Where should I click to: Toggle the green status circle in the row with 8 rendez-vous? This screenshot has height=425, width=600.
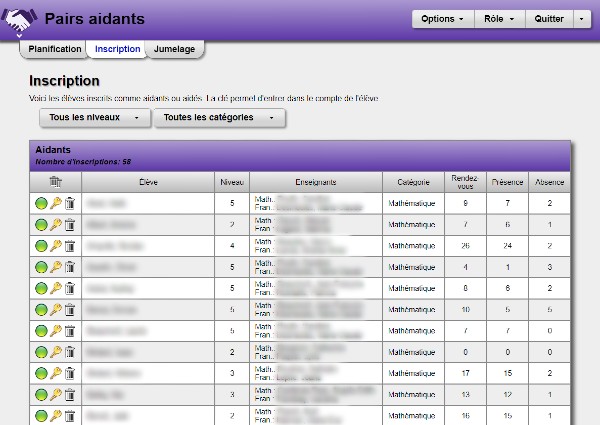click(x=41, y=288)
